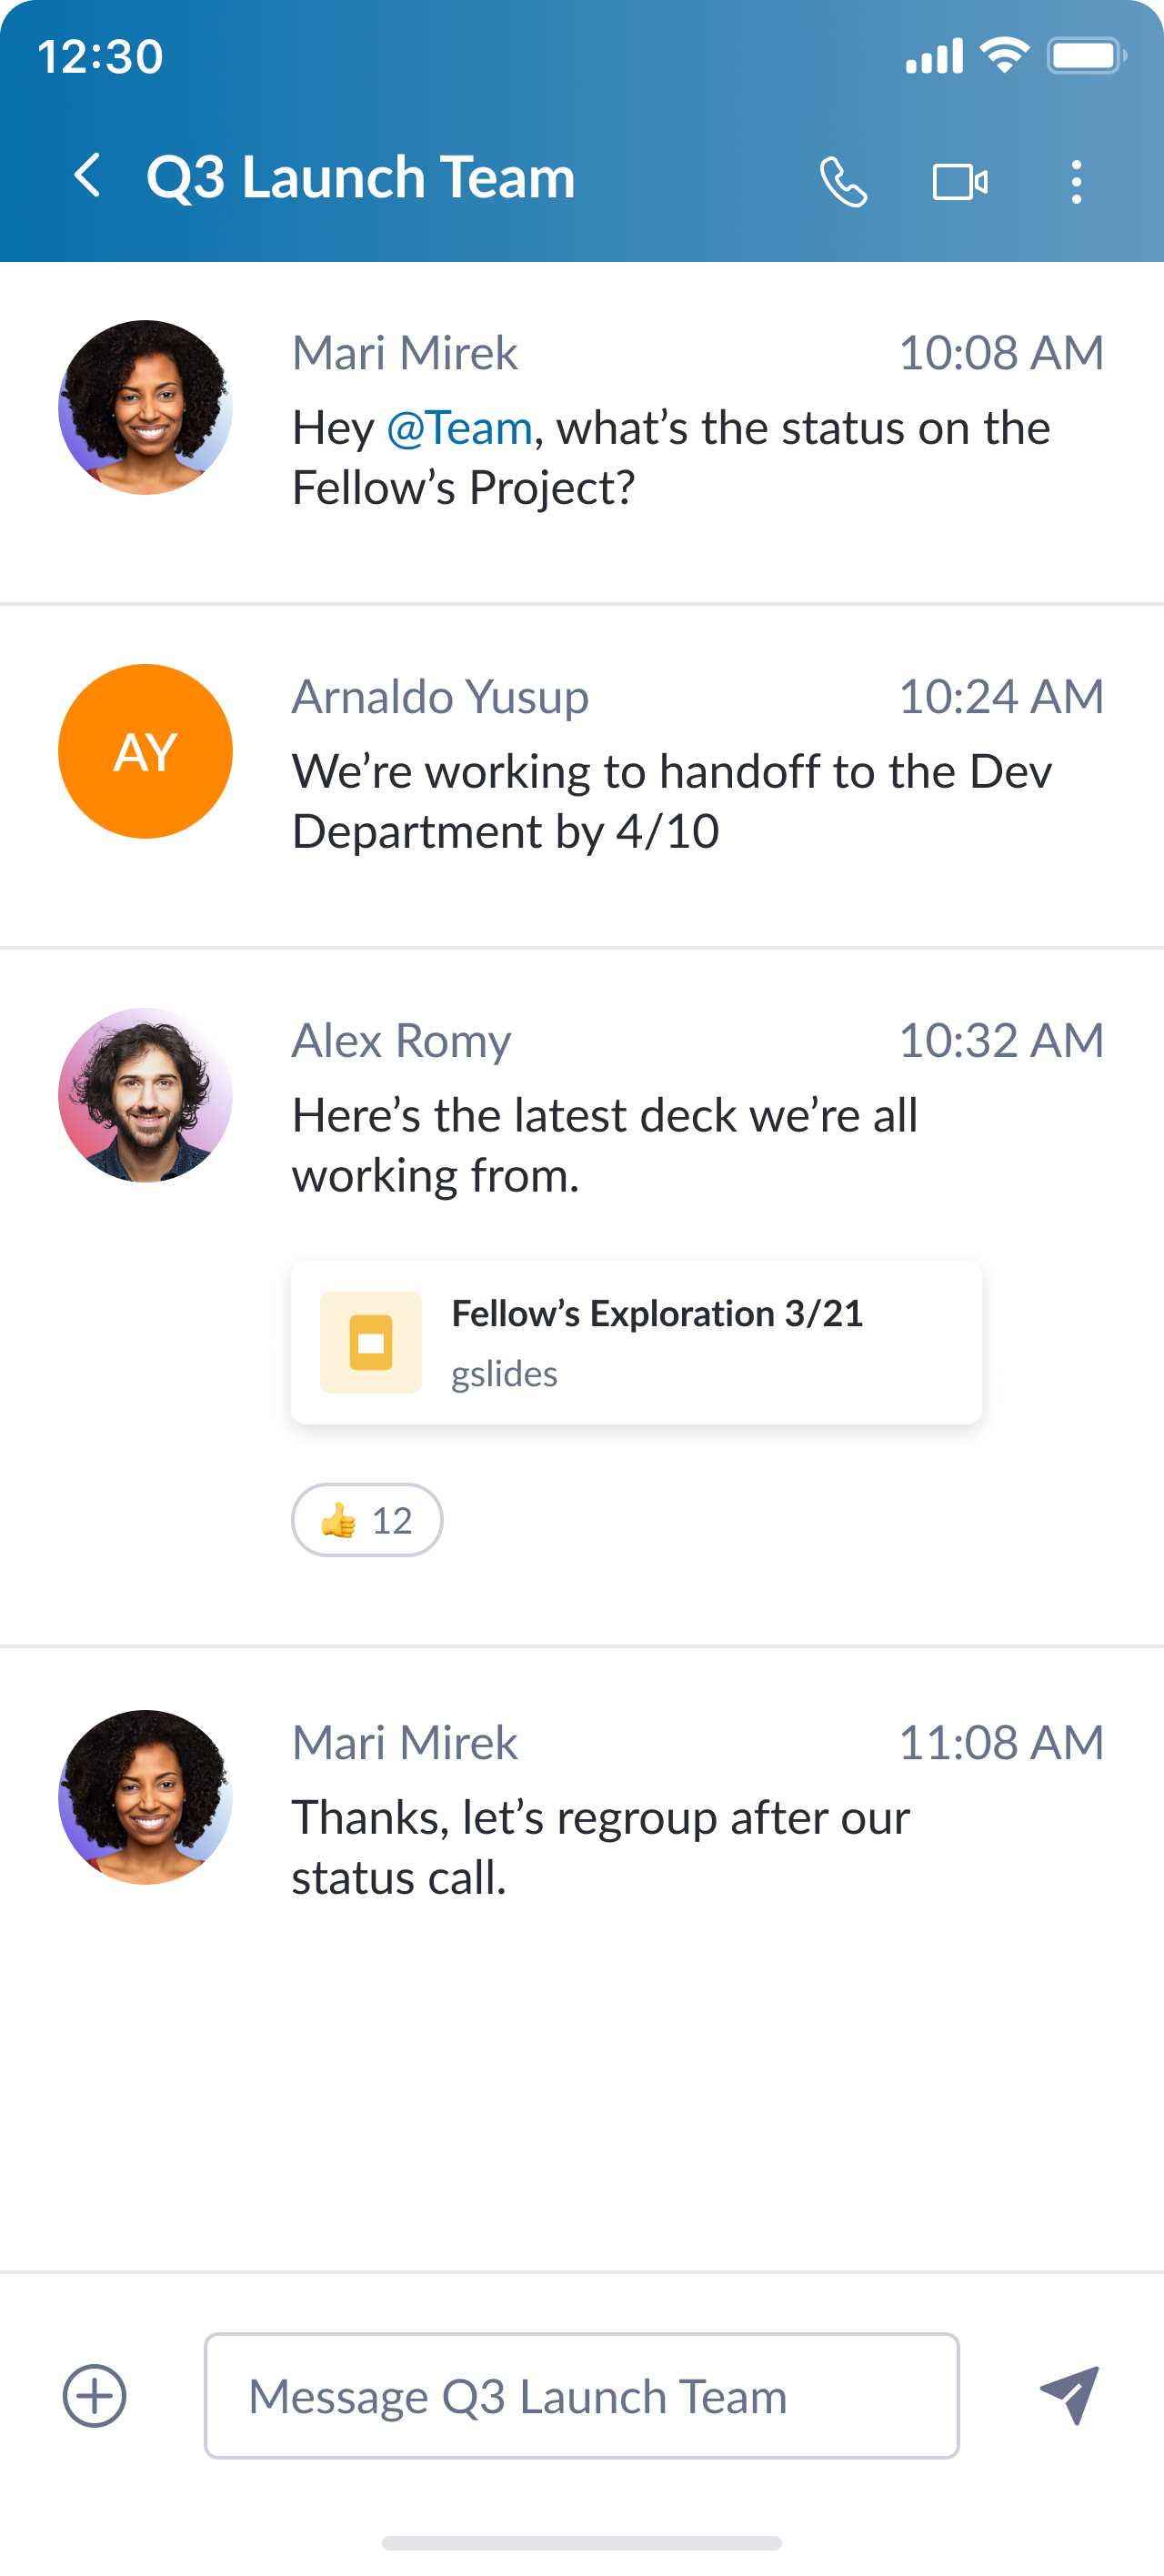Tap Mari Mirek's avatar on the 11:08 AM message
1164x2576 pixels.
point(146,1797)
